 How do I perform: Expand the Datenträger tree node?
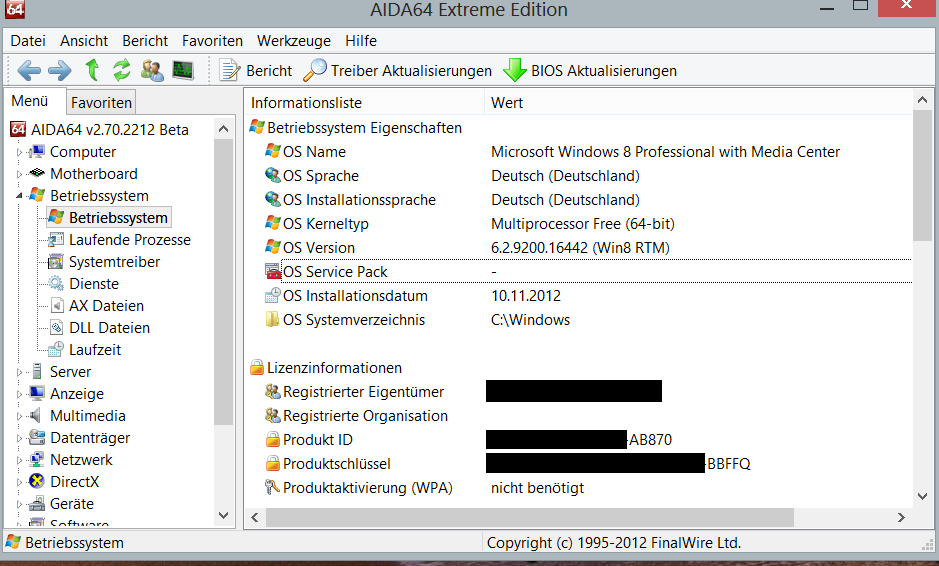pyautogui.click(x=19, y=438)
